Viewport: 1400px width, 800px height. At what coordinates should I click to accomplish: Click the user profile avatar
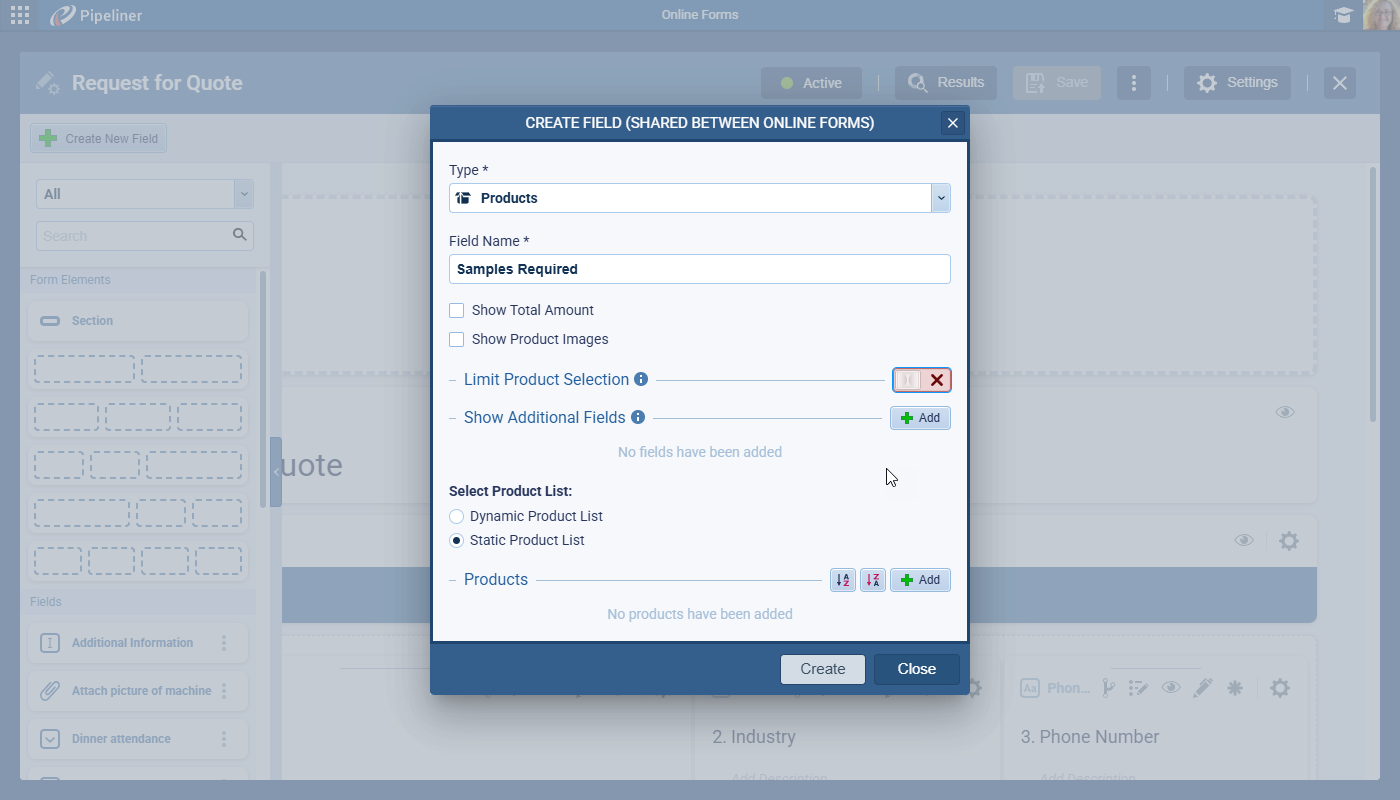[1380, 15]
